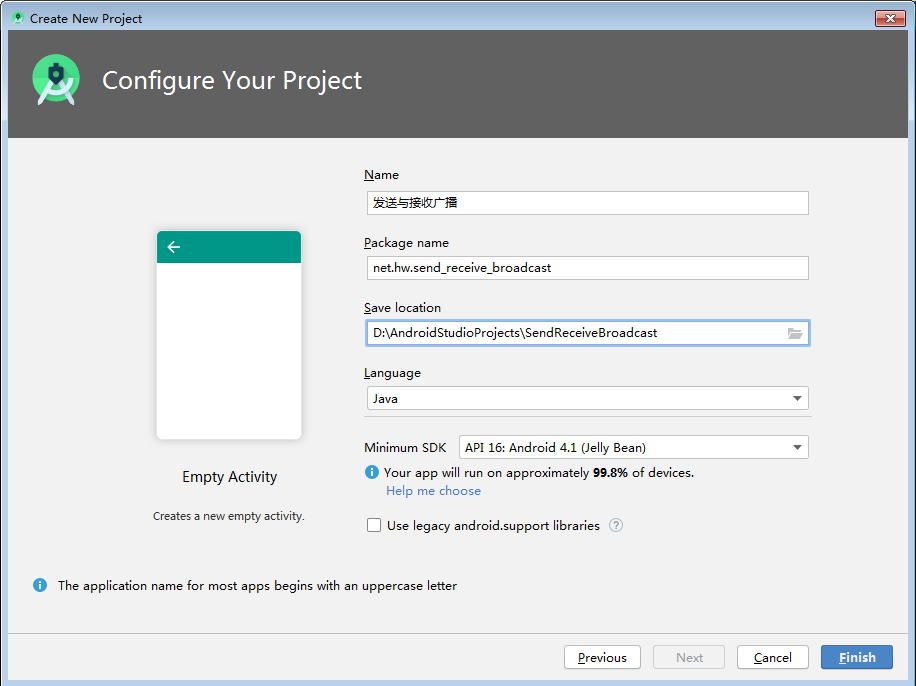Viewport: 916px width, 686px height.
Task: Enable Use legacy android.support libraries checkbox
Action: pos(374,525)
